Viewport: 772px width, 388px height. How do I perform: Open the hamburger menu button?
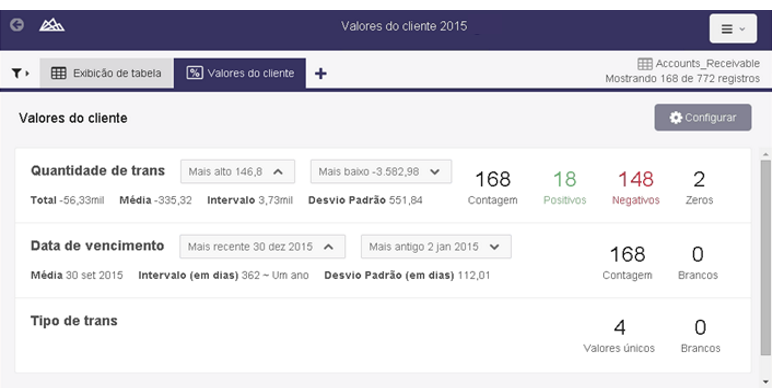click(733, 29)
